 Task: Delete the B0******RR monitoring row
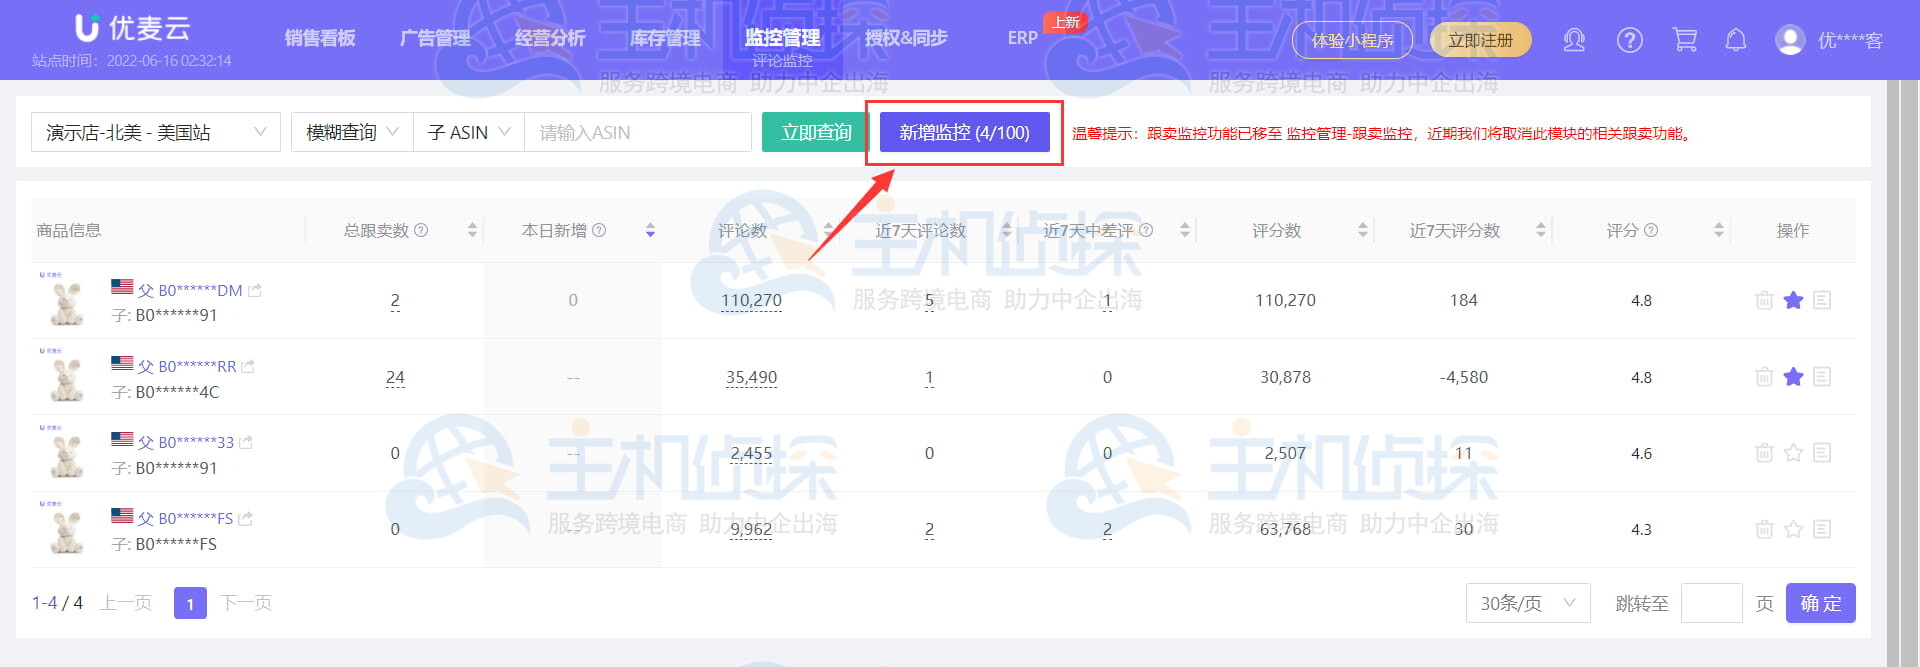1764,377
